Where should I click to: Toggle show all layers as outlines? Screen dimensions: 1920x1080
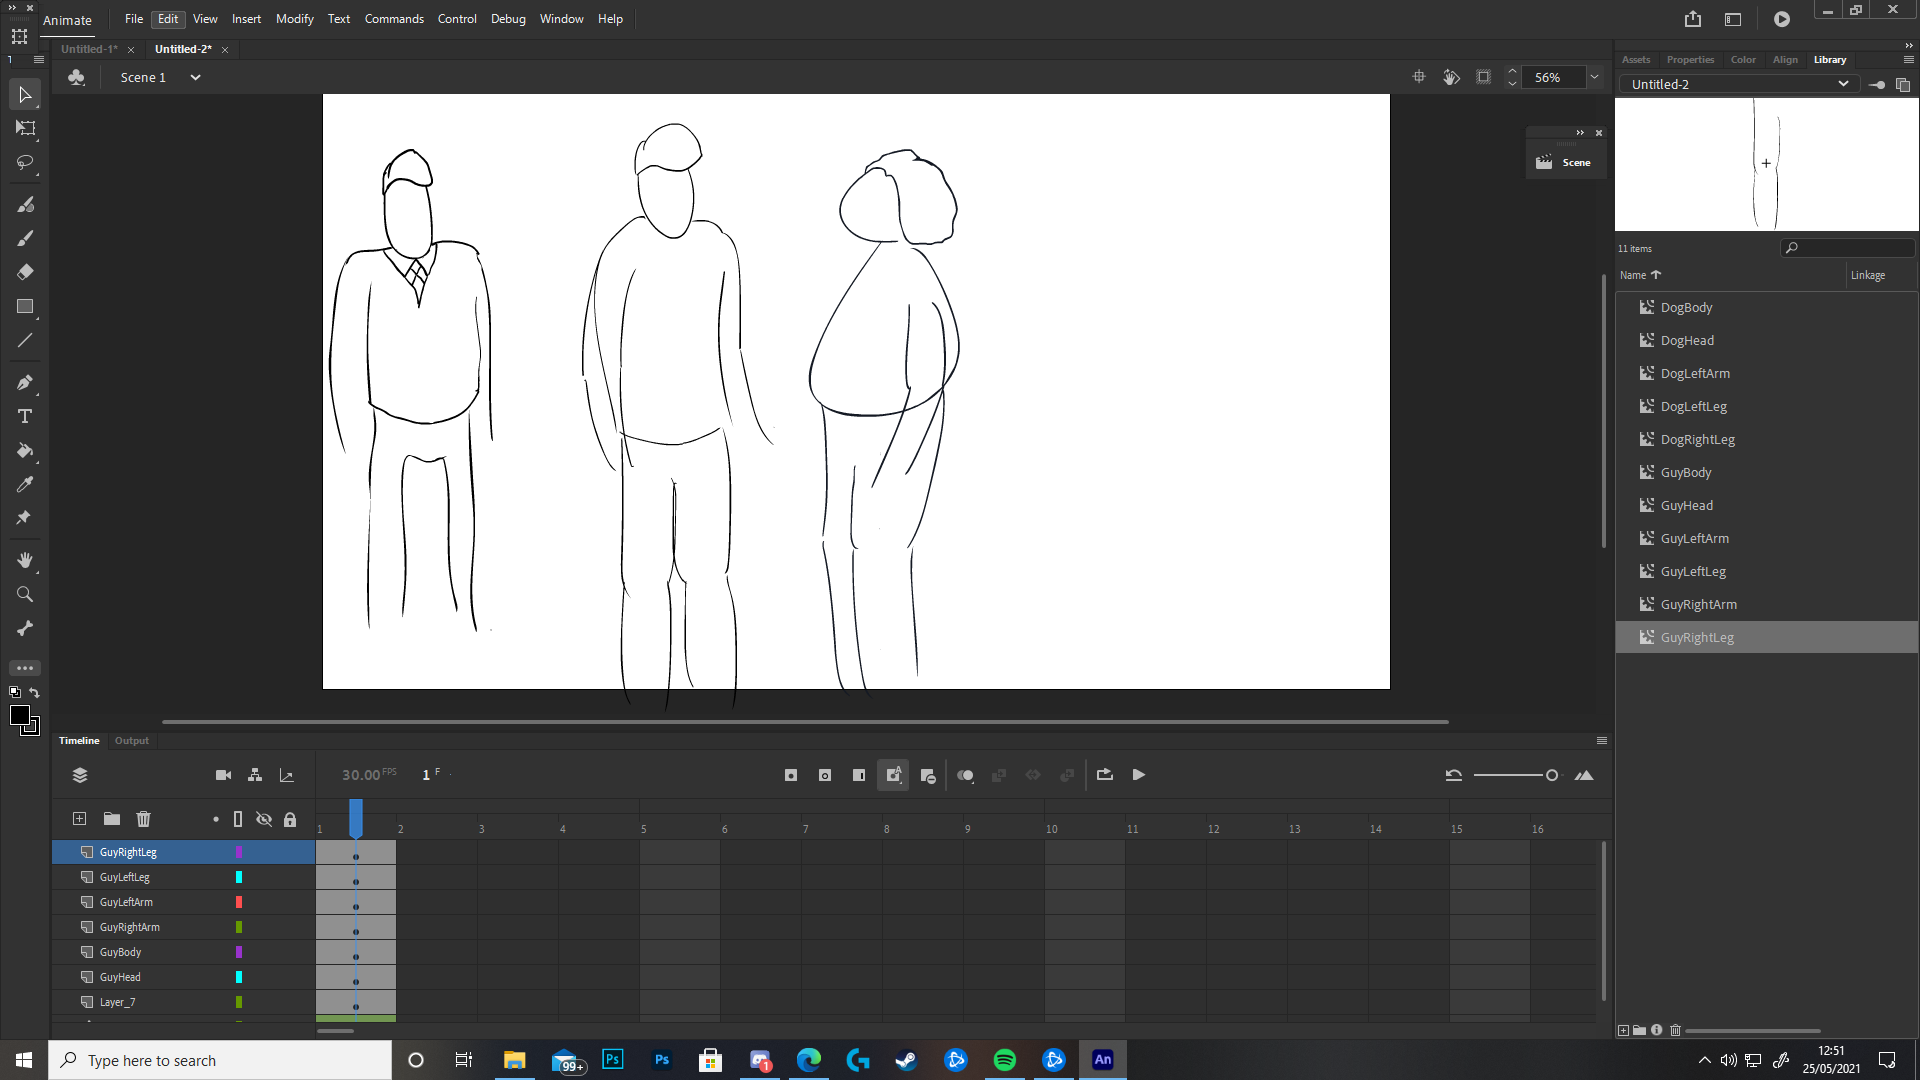tap(238, 819)
